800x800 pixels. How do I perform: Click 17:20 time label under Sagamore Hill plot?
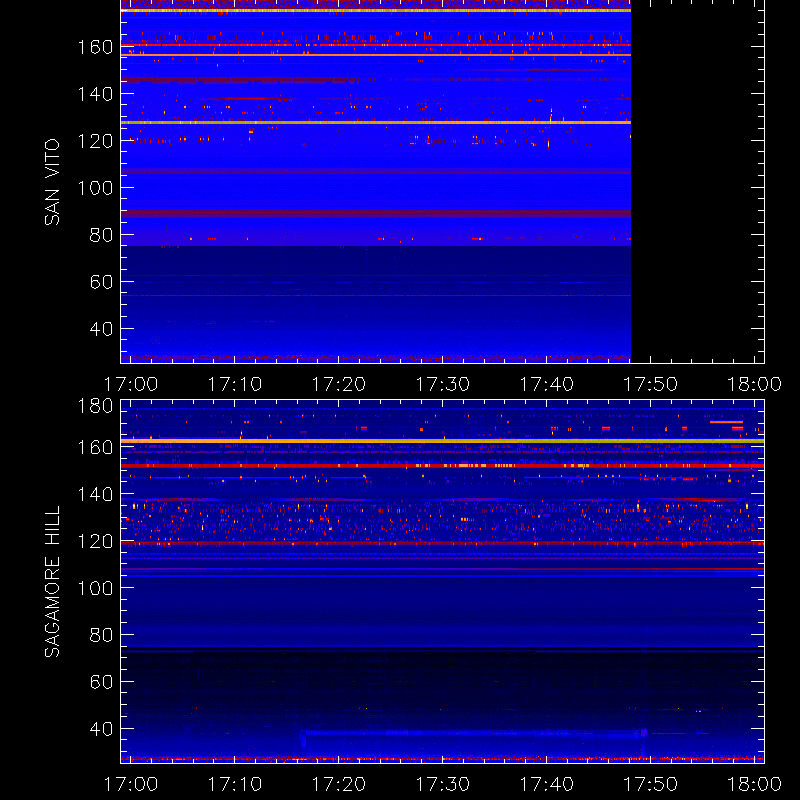point(339,784)
